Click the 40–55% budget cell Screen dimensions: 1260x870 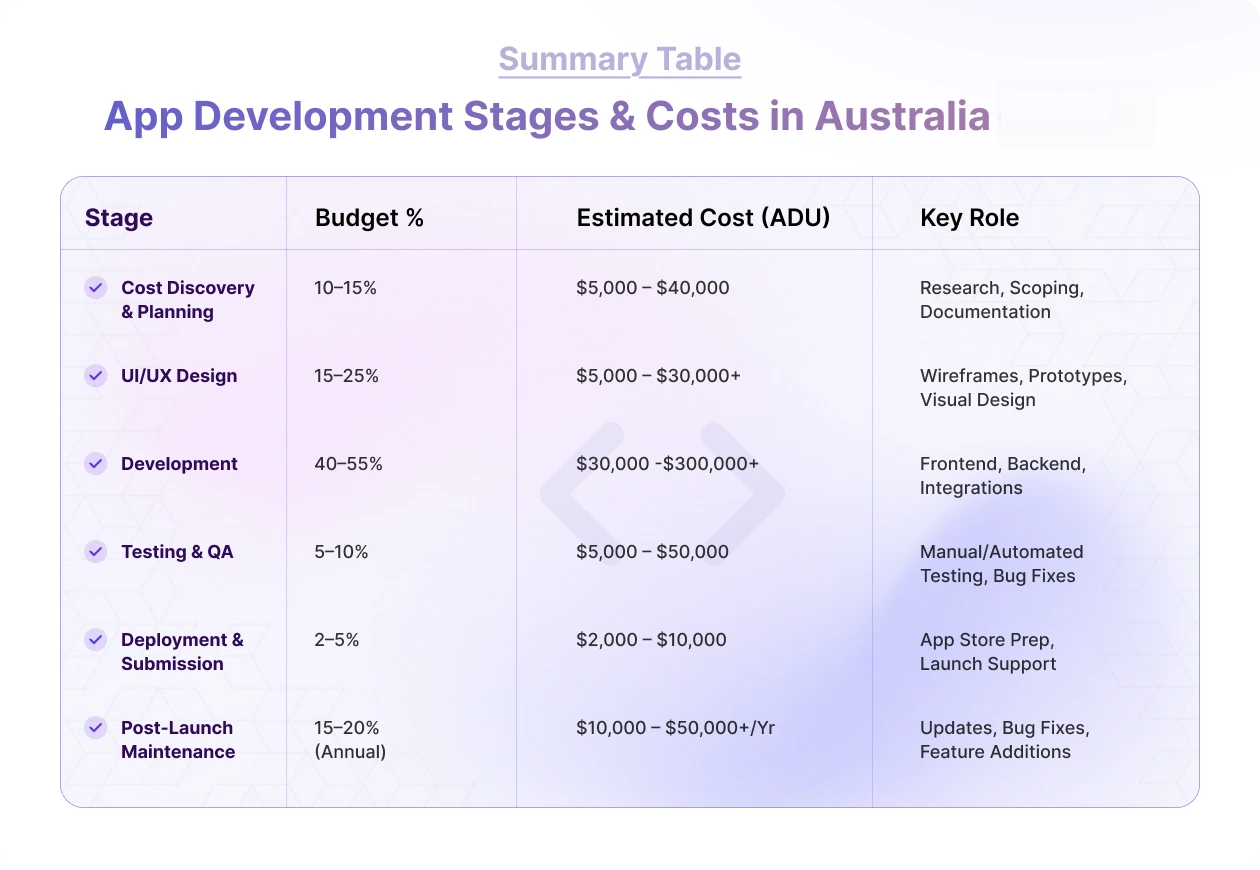click(349, 464)
